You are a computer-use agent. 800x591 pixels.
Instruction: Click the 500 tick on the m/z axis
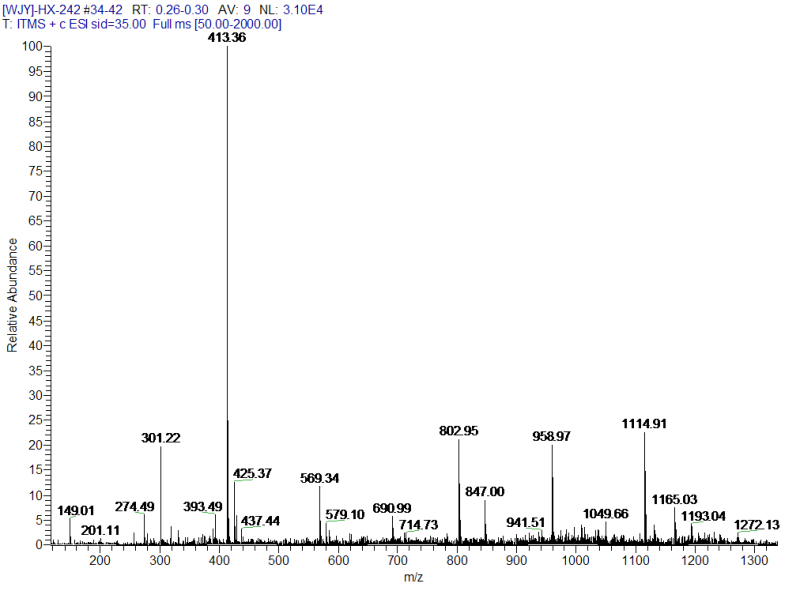click(x=278, y=560)
